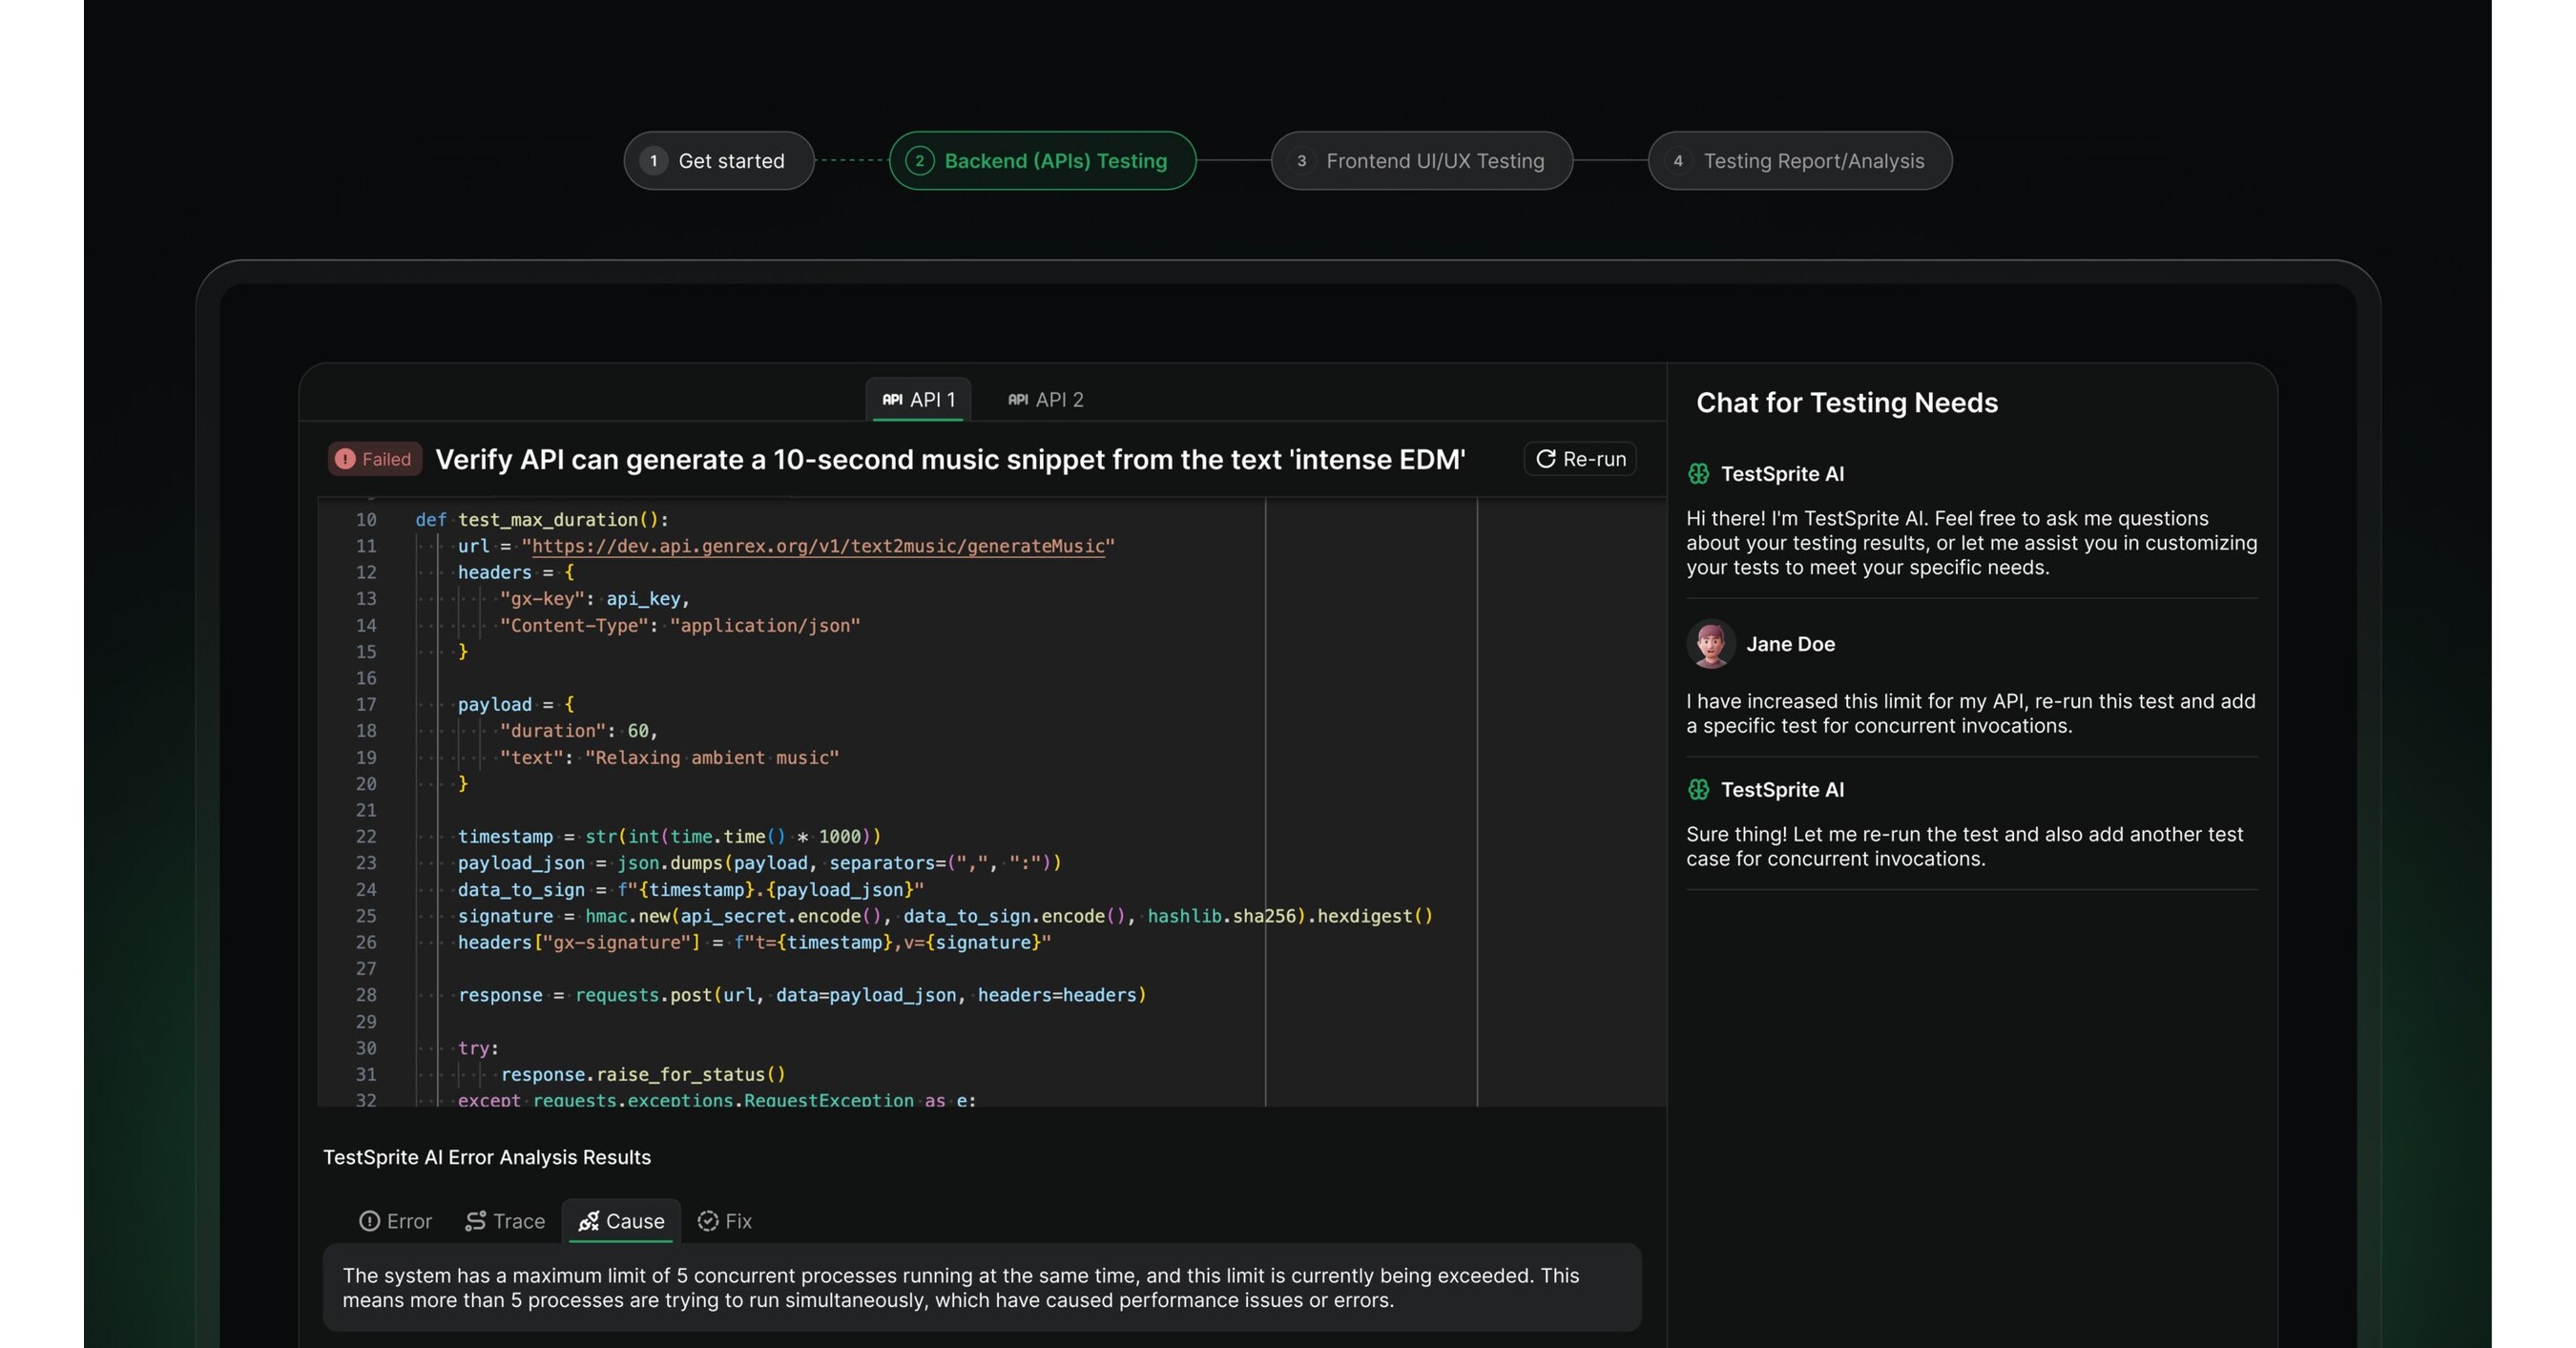Click the requests.post response line
The height and width of the screenshot is (1348, 2576).
tap(802, 995)
